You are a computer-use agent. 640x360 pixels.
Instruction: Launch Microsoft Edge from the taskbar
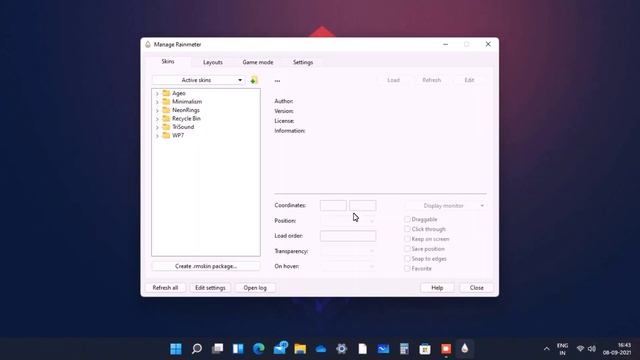pyautogui.click(x=259, y=349)
